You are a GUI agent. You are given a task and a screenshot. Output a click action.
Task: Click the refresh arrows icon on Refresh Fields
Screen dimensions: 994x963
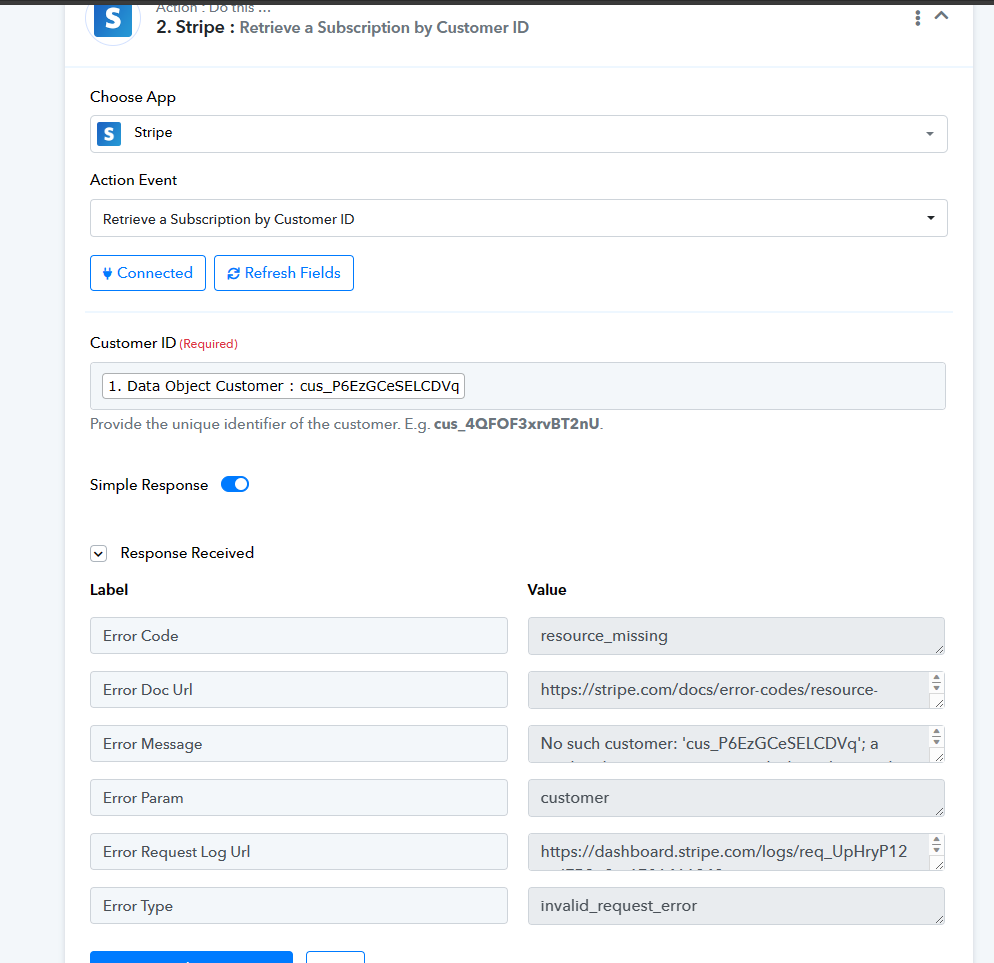[x=233, y=273]
